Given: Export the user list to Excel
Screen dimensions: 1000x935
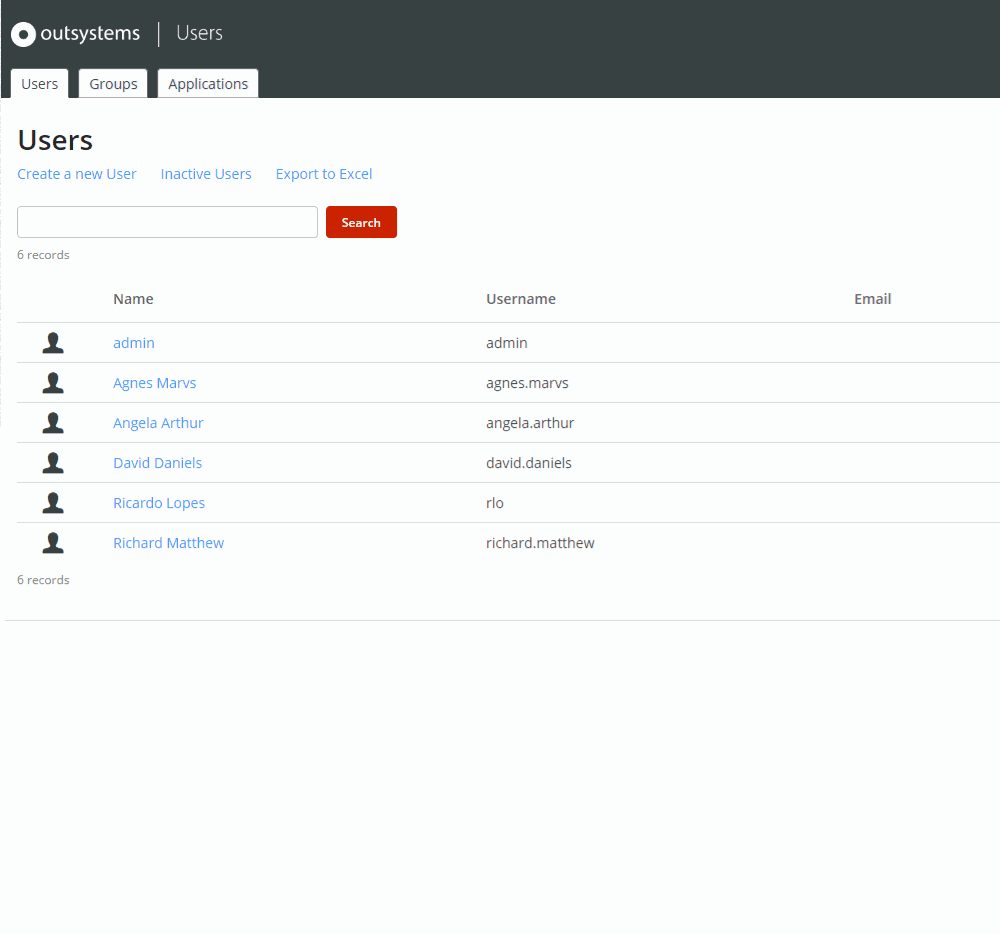Looking at the screenshot, I should click(323, 173).
